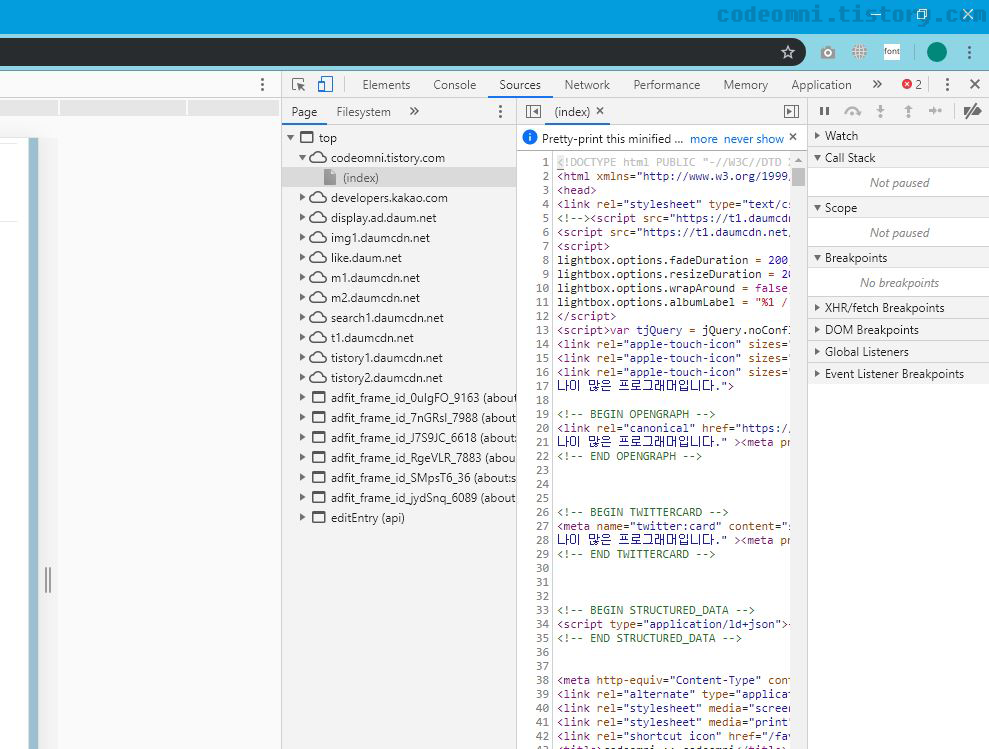Switch to the Console tab
Viewport: 989px width, 749px height.
pyautogui.click(x=454, y=85)
